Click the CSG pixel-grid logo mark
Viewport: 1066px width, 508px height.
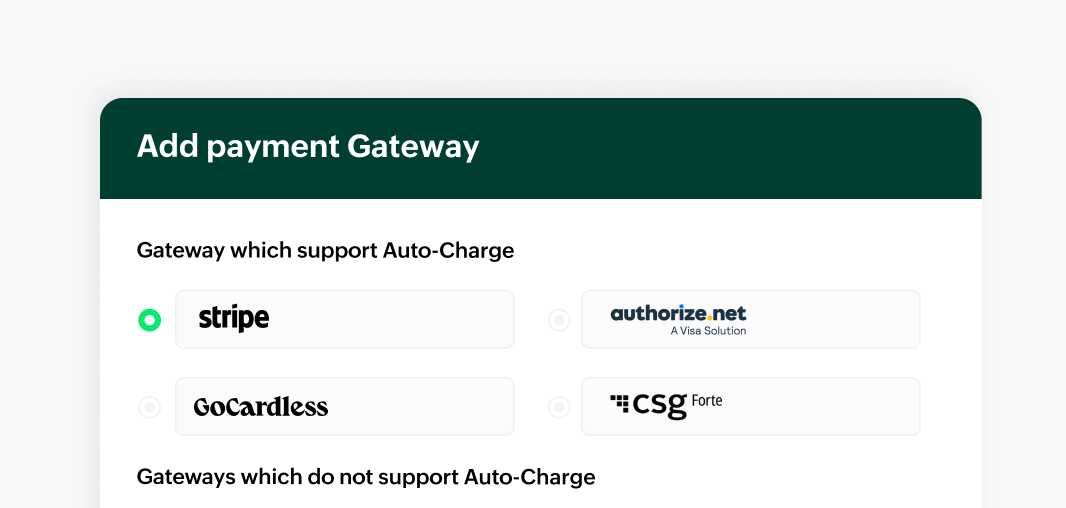620,403
